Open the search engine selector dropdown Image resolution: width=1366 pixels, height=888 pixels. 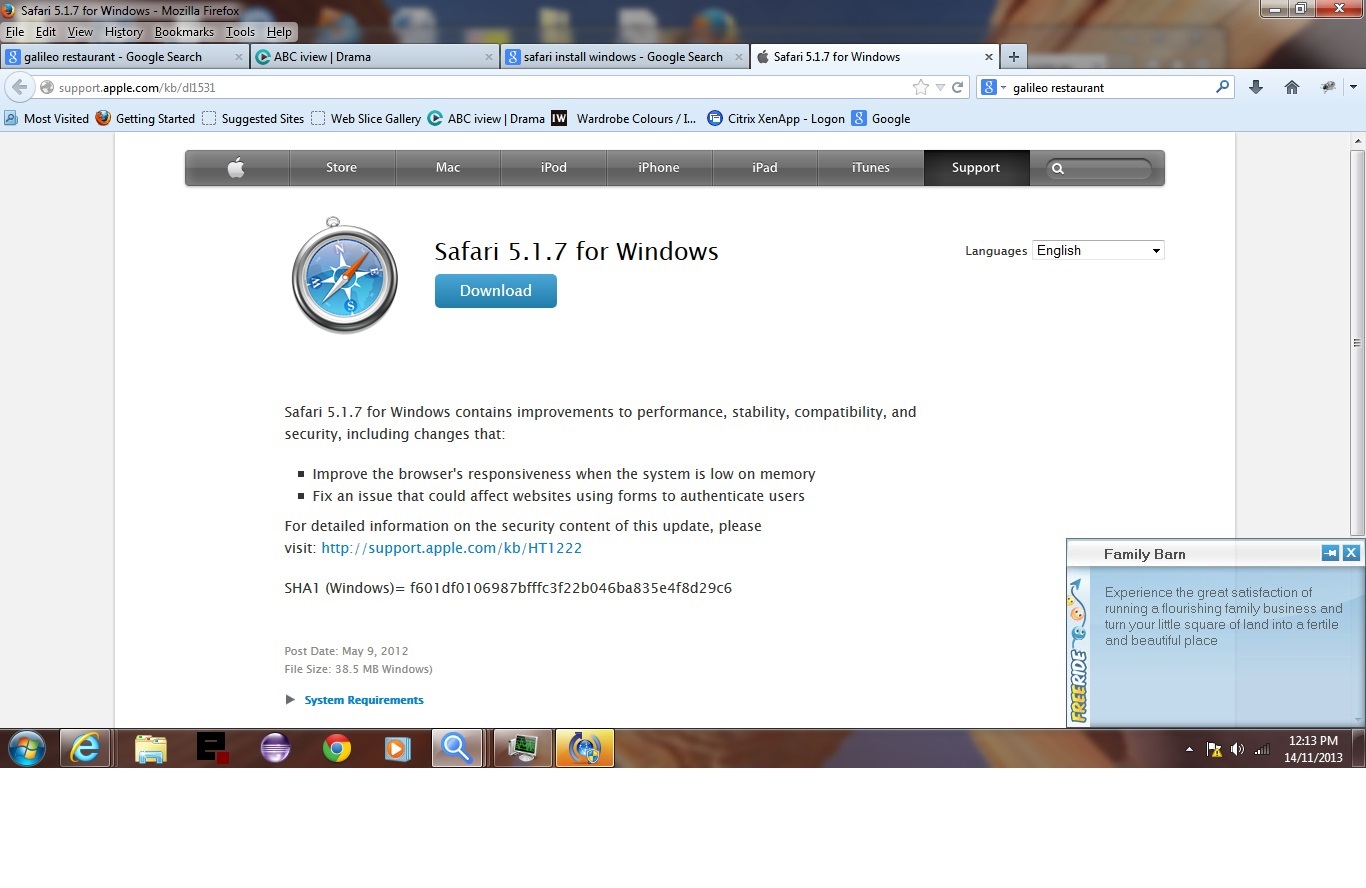point(992,88)
